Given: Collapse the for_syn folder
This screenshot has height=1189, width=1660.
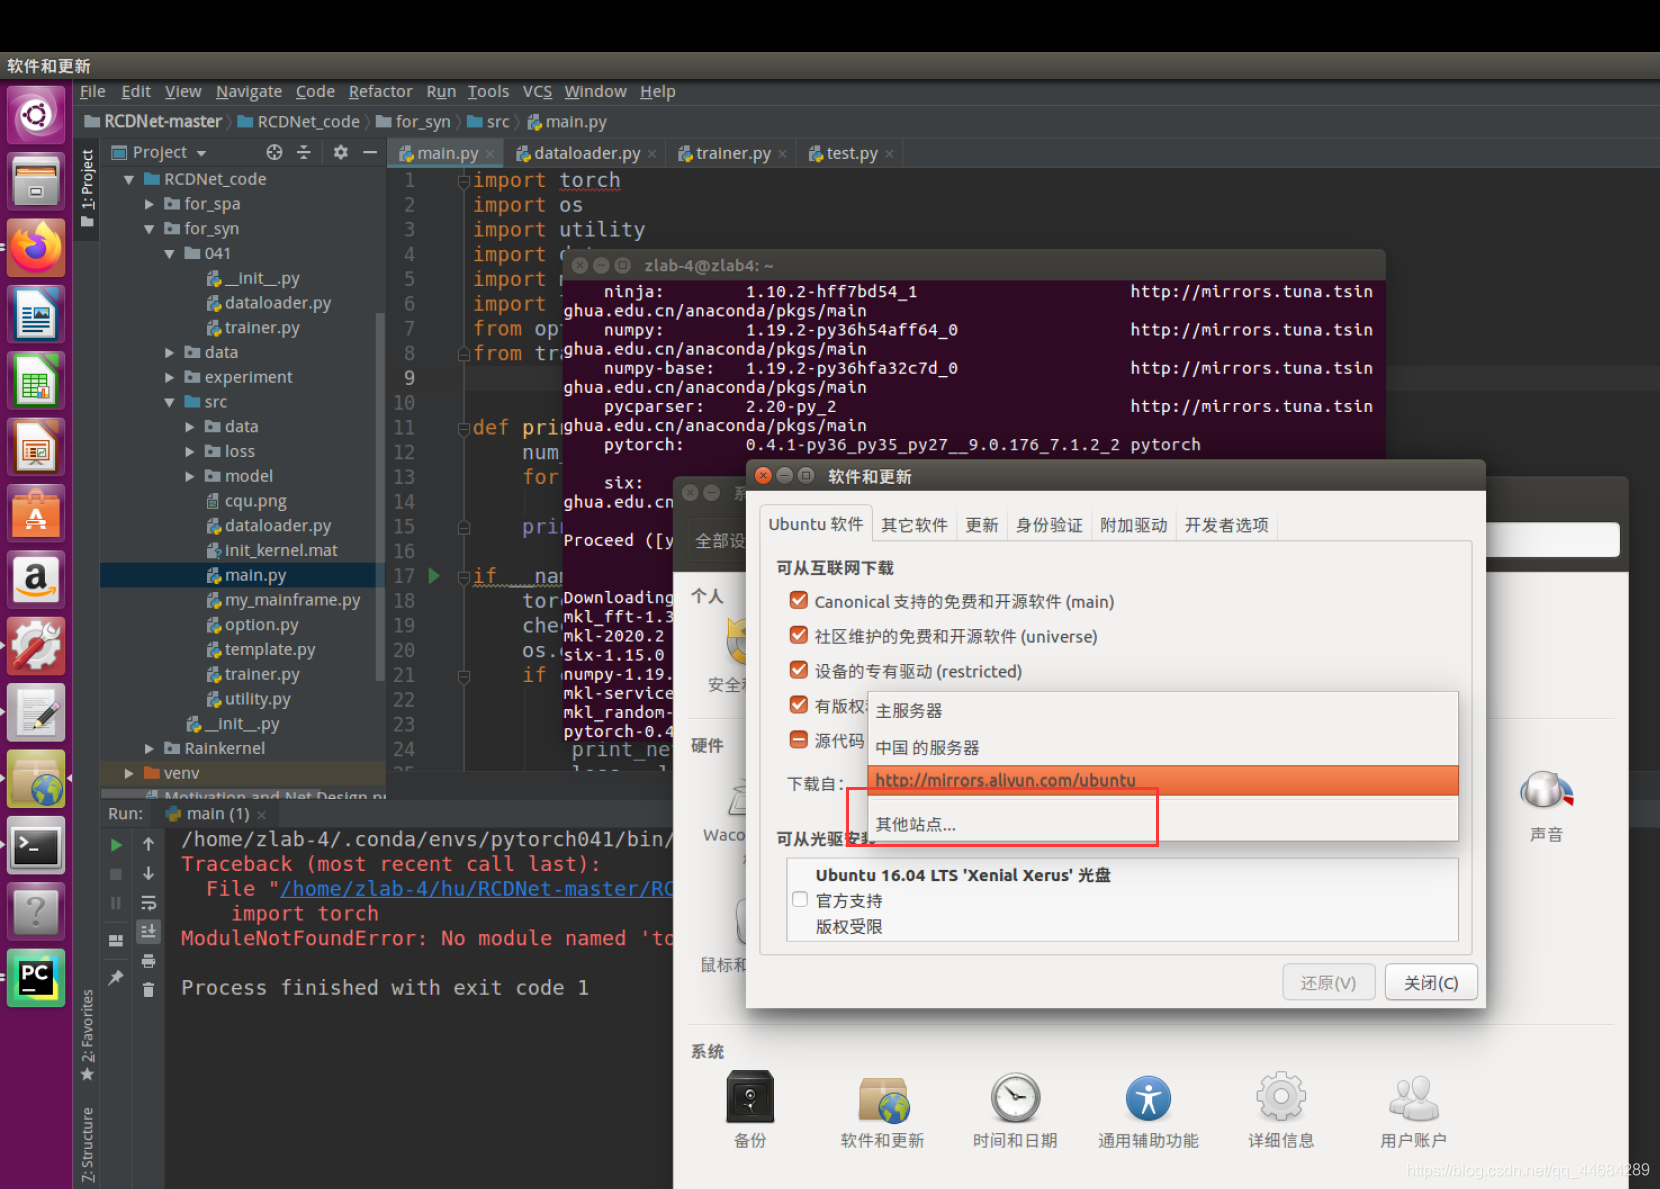Looking at the screenshot, I should click(149, 229).
